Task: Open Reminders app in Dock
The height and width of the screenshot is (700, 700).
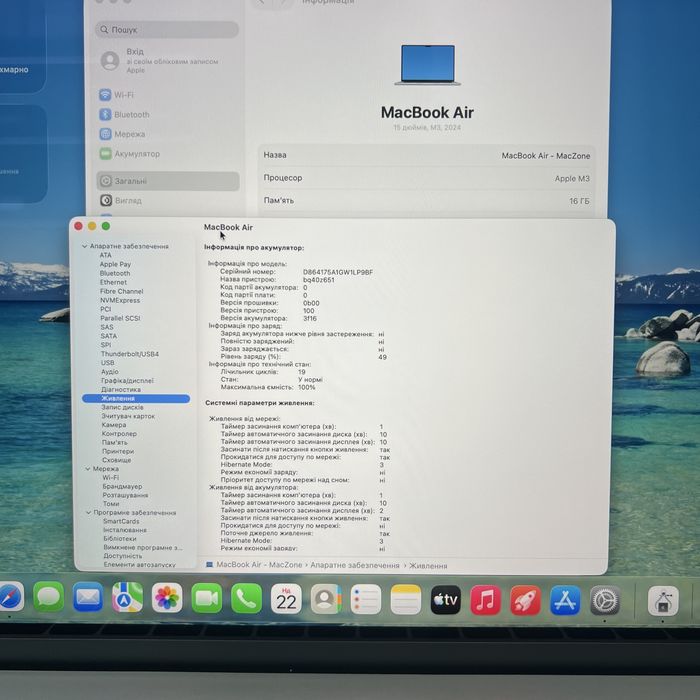Action: click(x=366, y=600)
